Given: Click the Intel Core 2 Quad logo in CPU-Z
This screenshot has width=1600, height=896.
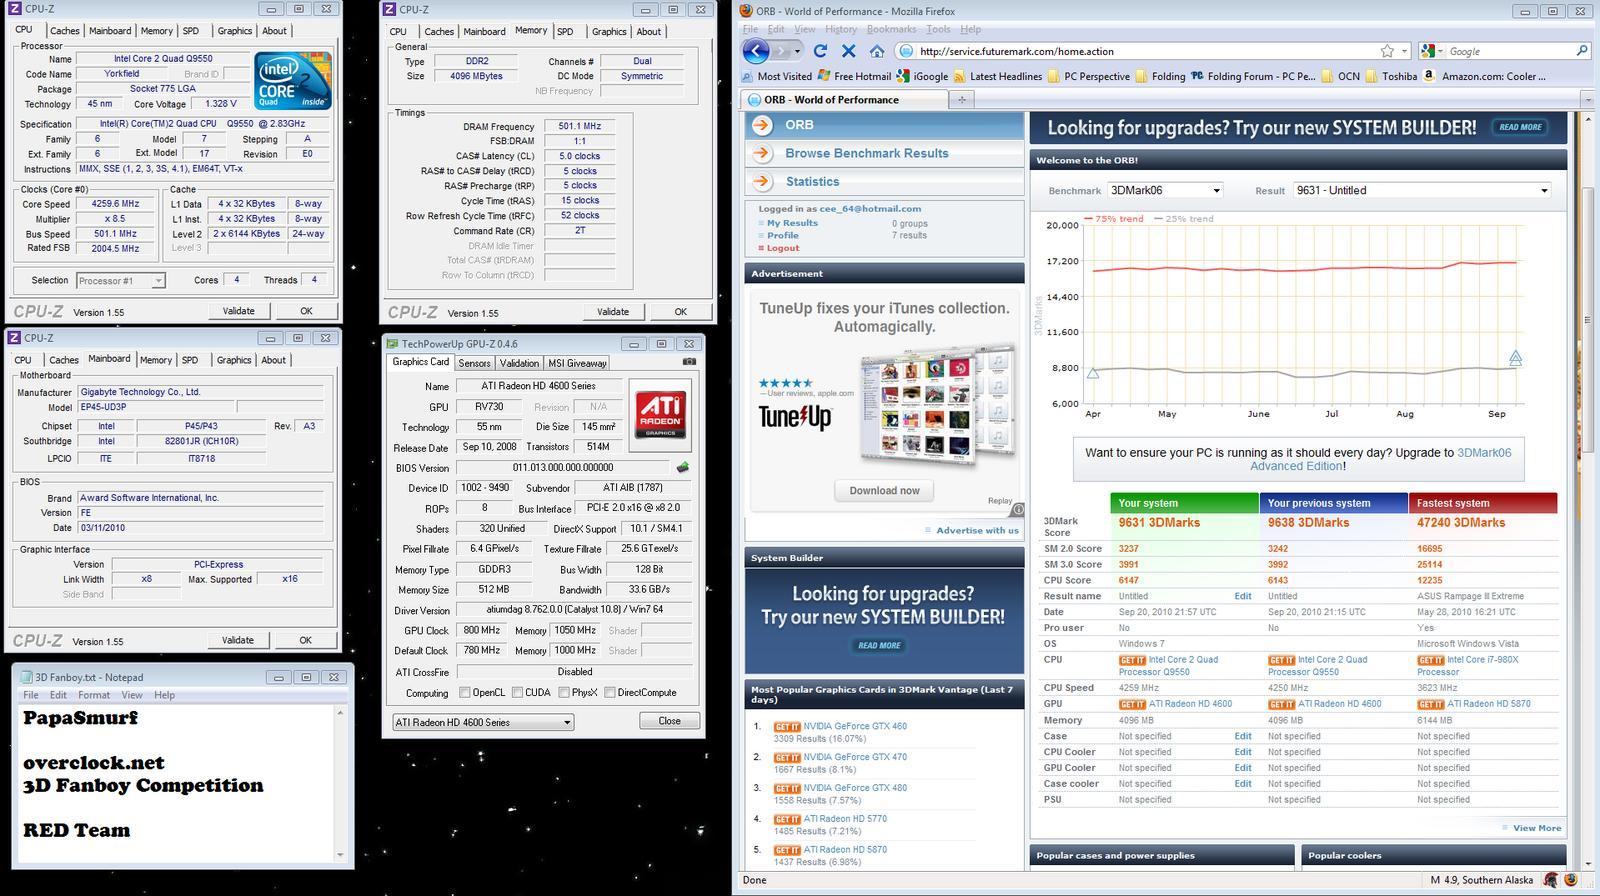Looking at the screenshot, I should coord(292,81).
